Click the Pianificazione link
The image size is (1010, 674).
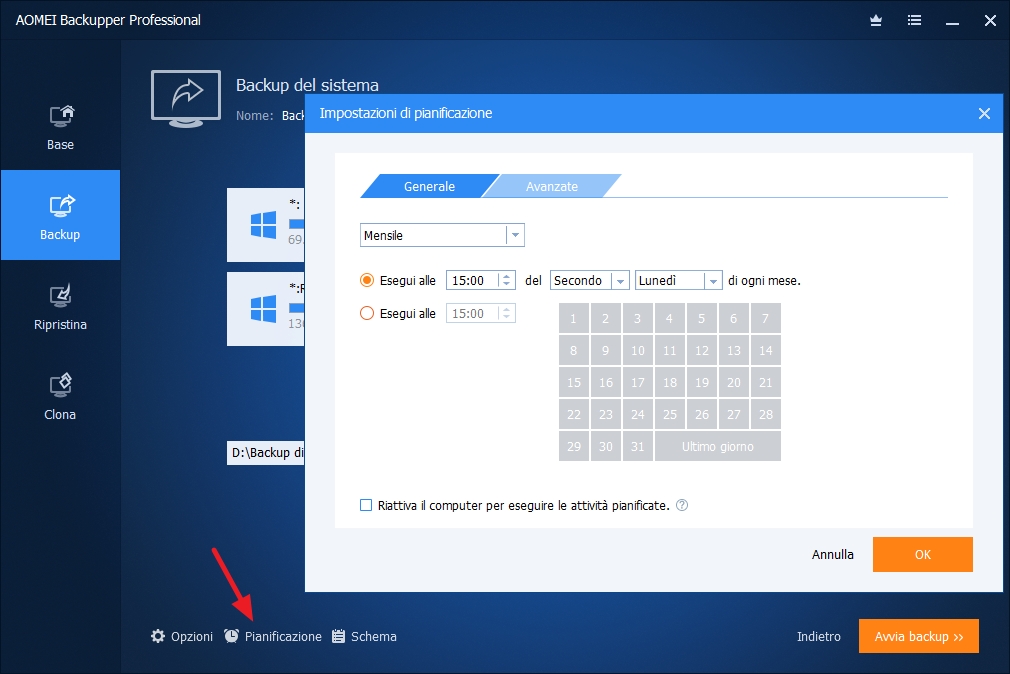pos(283,637)
